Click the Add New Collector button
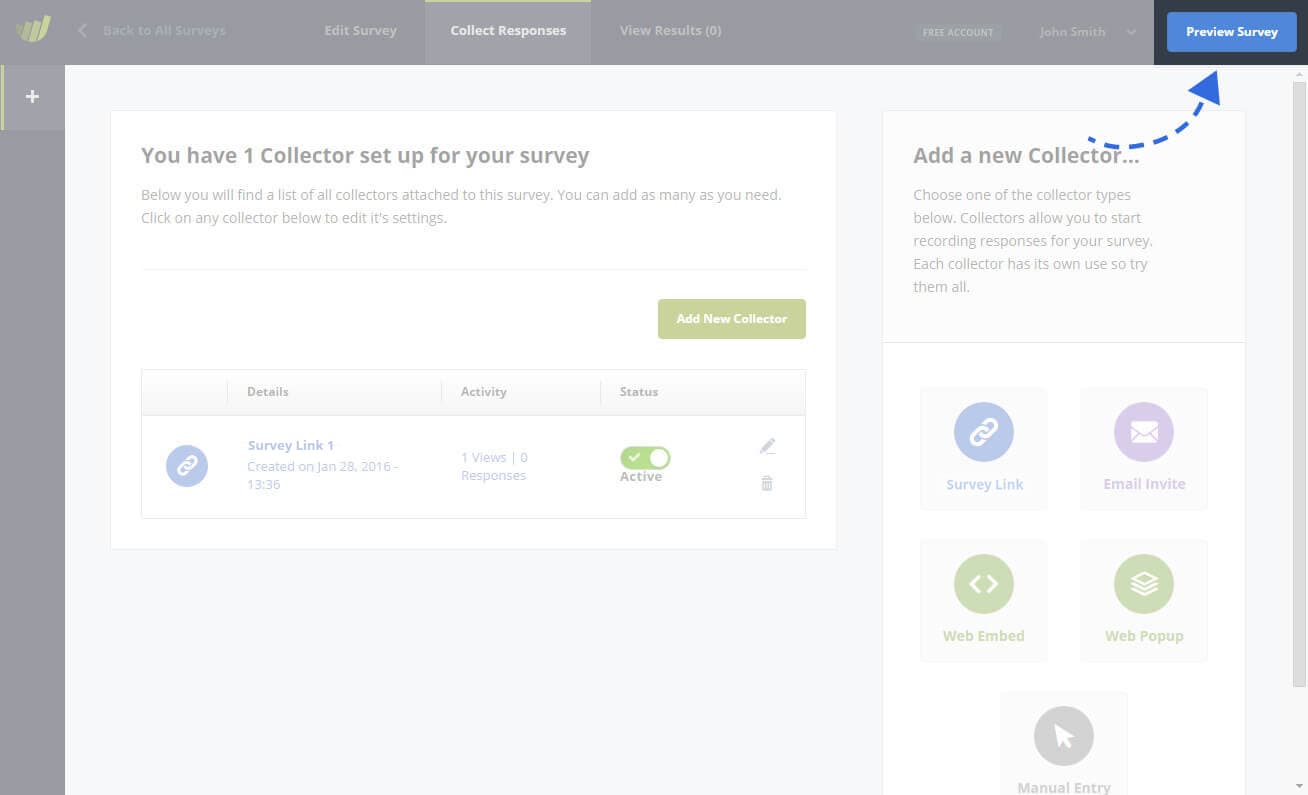 [731, 319]
